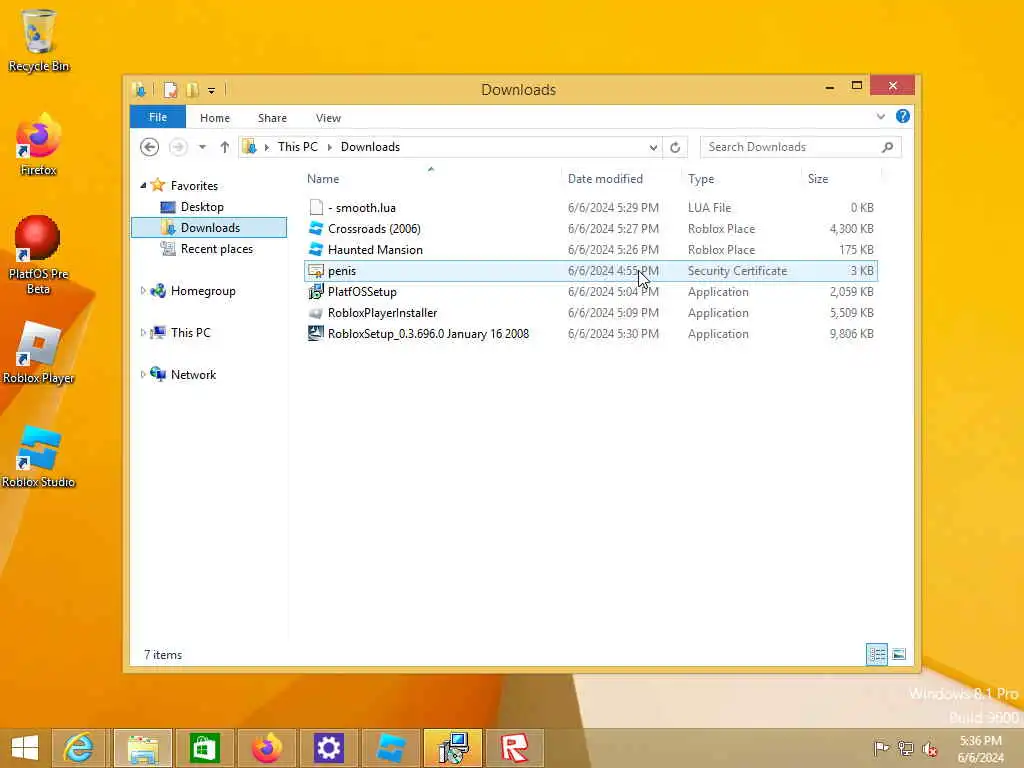This screenshot has height=768, width=1024.
Task: Open the PlatfOS Pre Beta desktop shortcut
Action: click(39, 255)
